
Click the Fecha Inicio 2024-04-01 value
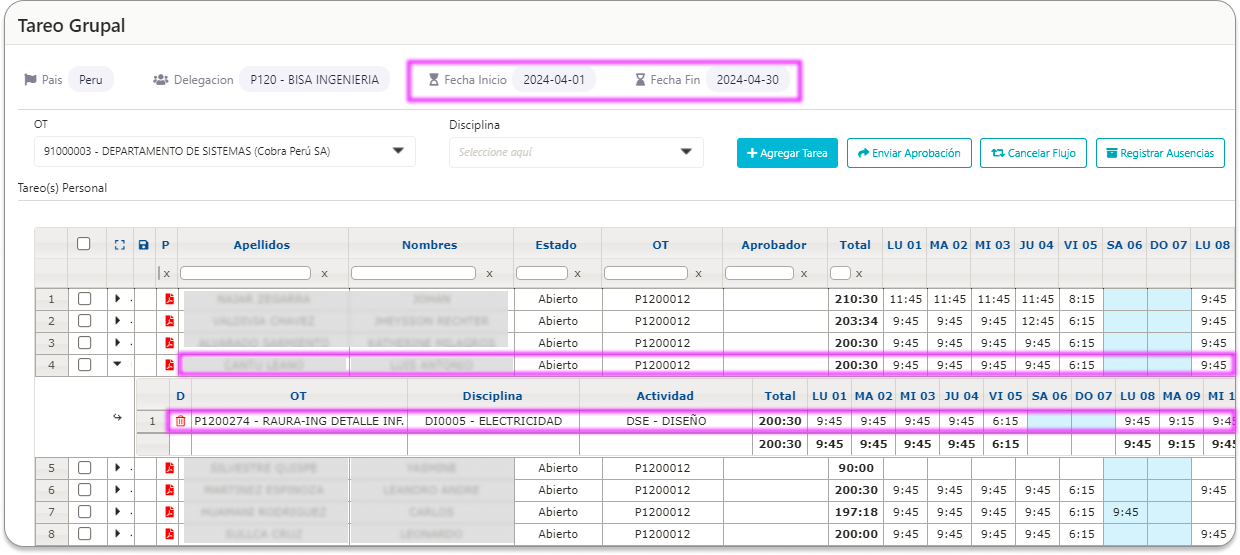[x=554, y=79]
